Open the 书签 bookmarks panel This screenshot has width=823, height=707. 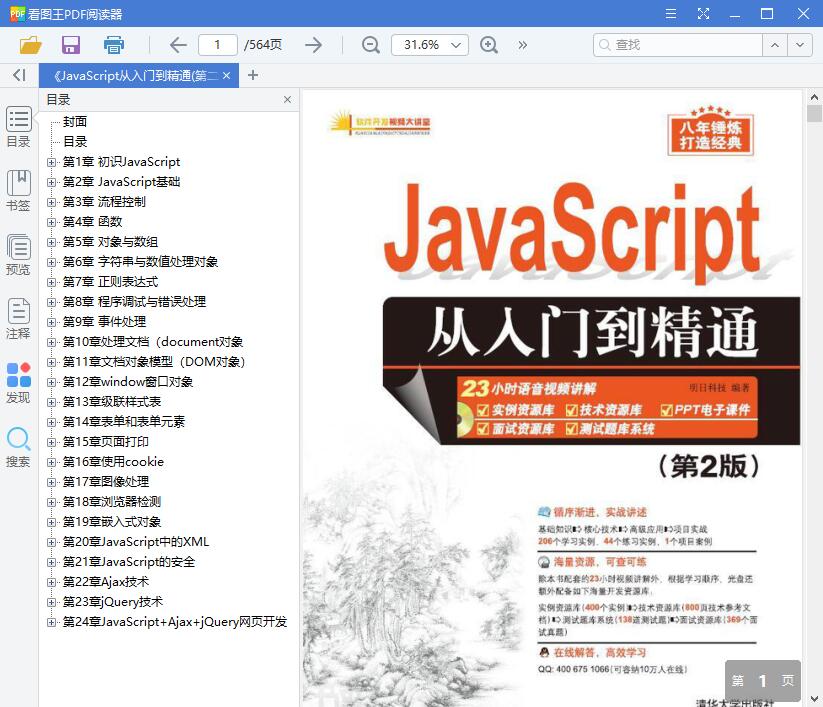click(18, 191)
